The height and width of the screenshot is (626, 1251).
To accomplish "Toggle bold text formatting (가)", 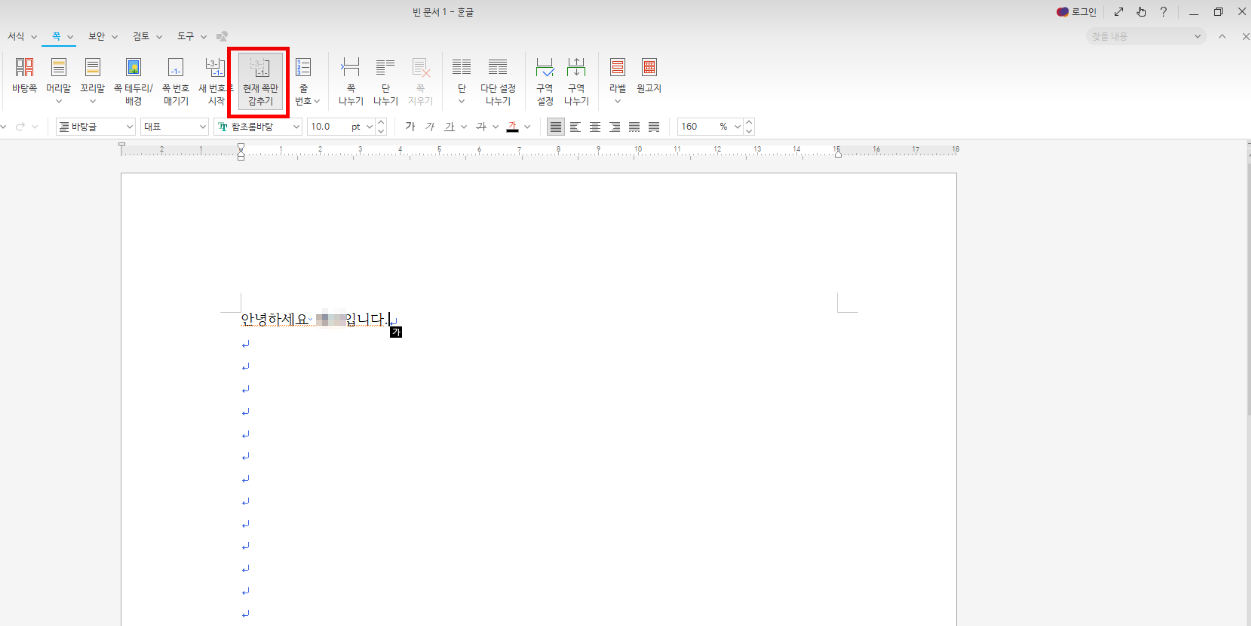I will pyautogui.click(x=410, y=127).
